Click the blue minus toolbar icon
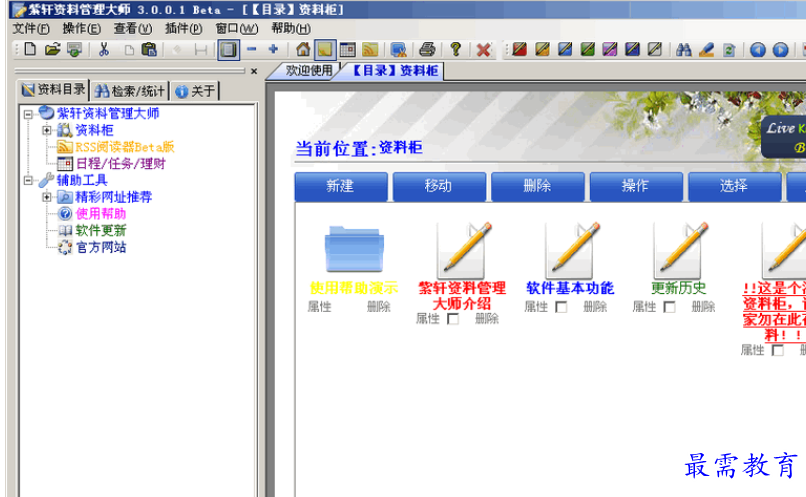 [251, 49]
